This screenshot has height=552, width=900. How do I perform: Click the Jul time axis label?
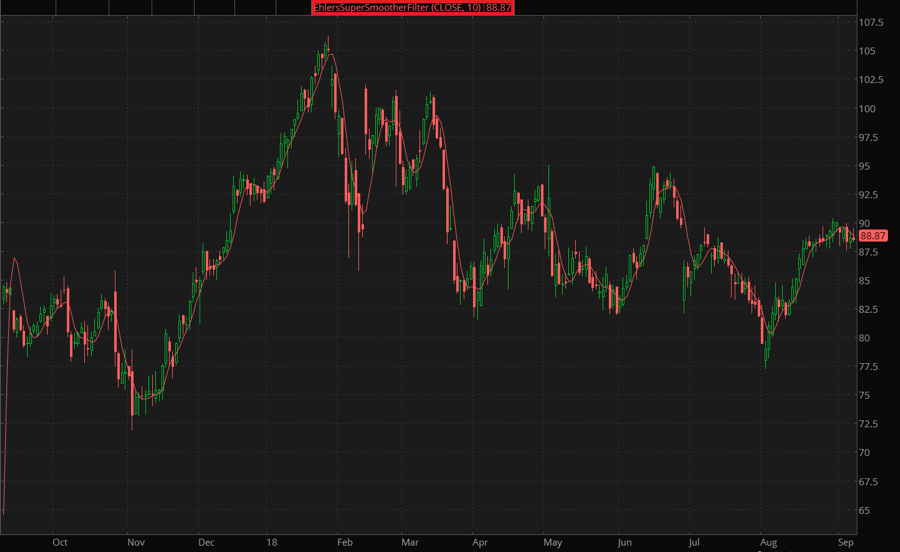click(693, 542)
